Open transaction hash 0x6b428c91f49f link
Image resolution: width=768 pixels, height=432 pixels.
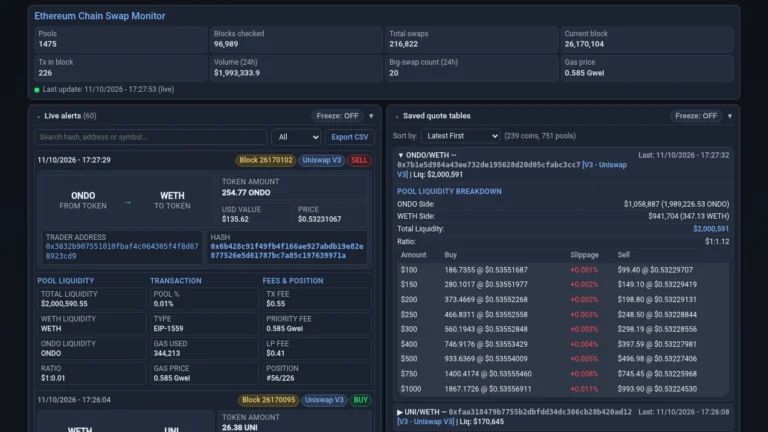287,251
